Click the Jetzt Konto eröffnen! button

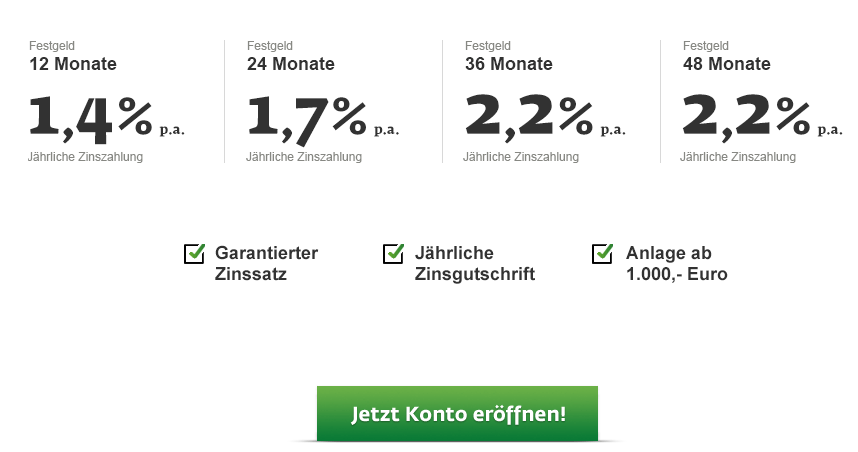(457, 414)
